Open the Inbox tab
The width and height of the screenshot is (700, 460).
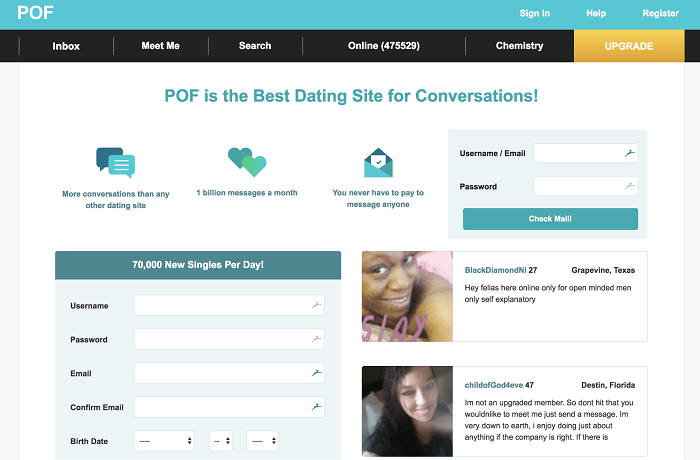coord(66,46)
